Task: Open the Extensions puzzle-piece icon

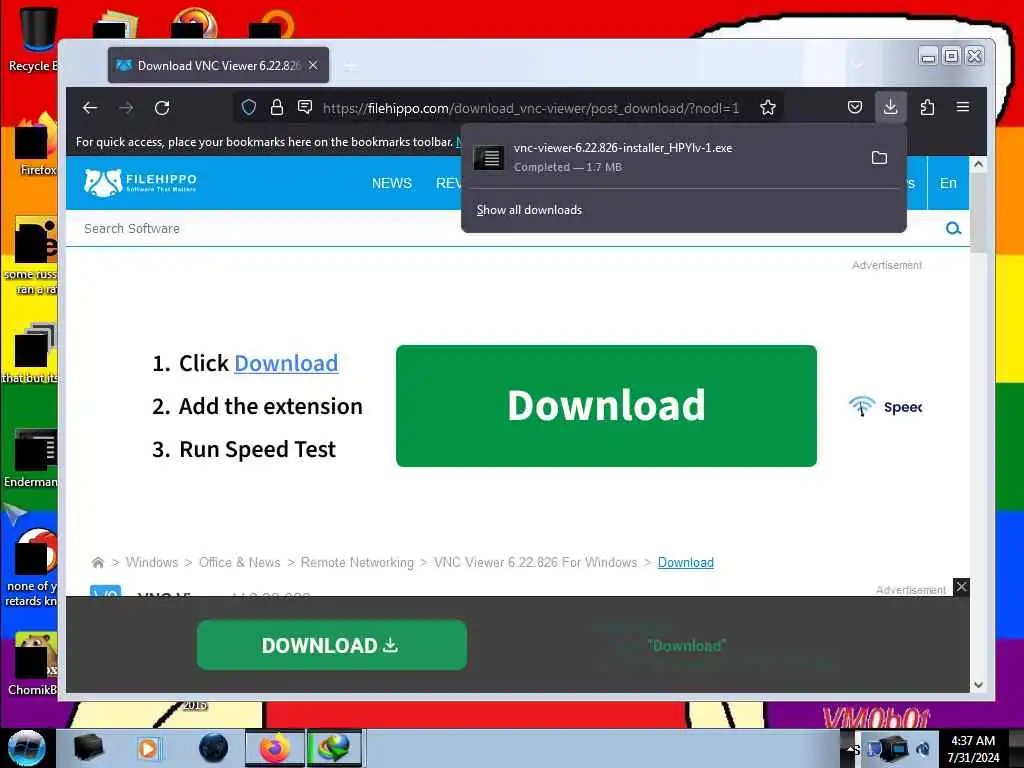Action: pyautogui.click(x=927, y=107)
